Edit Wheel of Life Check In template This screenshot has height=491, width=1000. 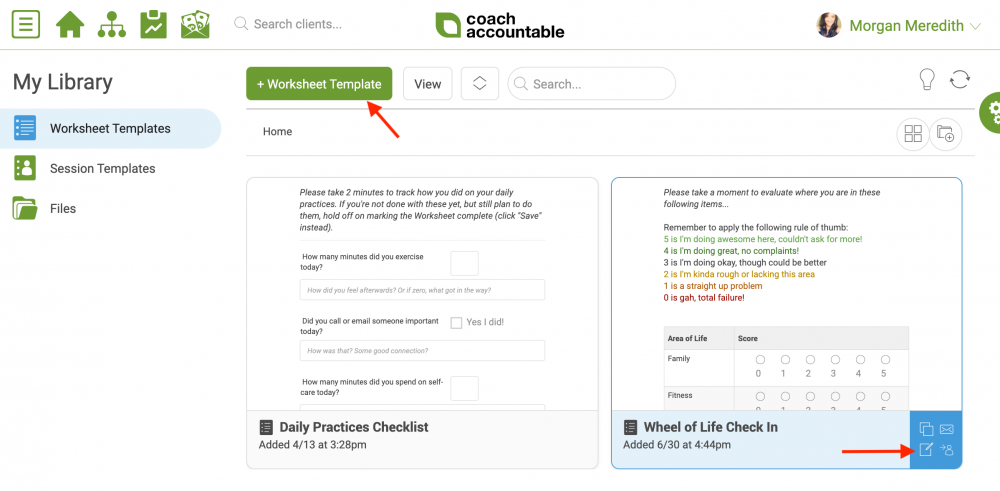click(926, 450)
